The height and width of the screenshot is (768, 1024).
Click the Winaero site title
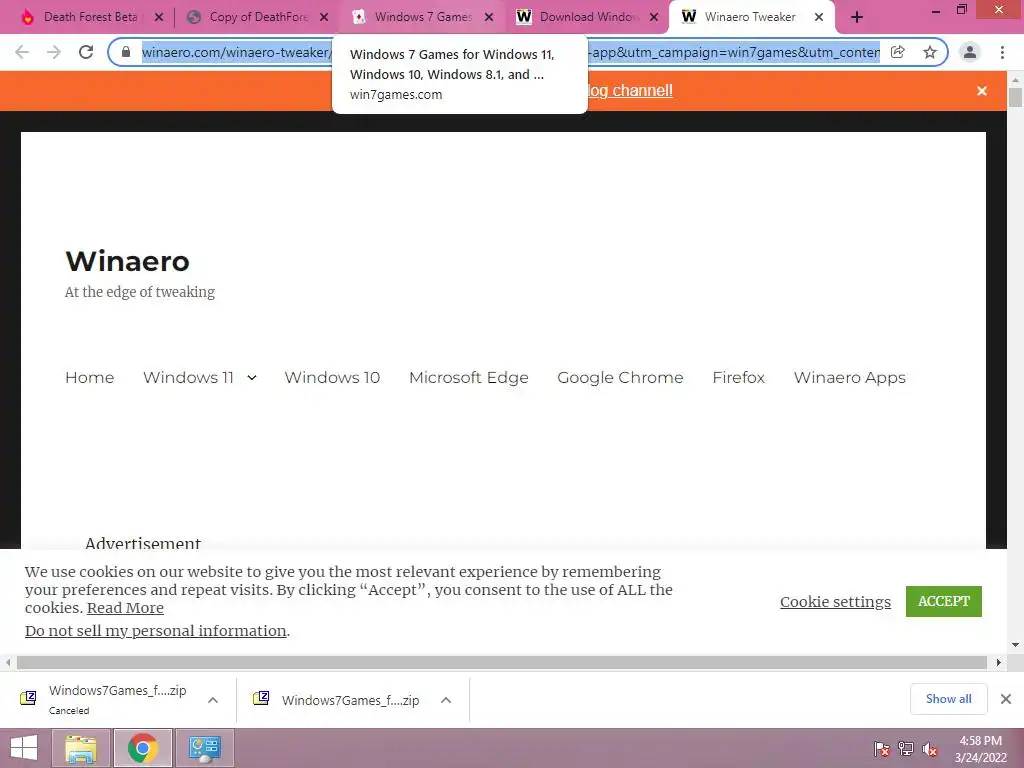point(127,261)
